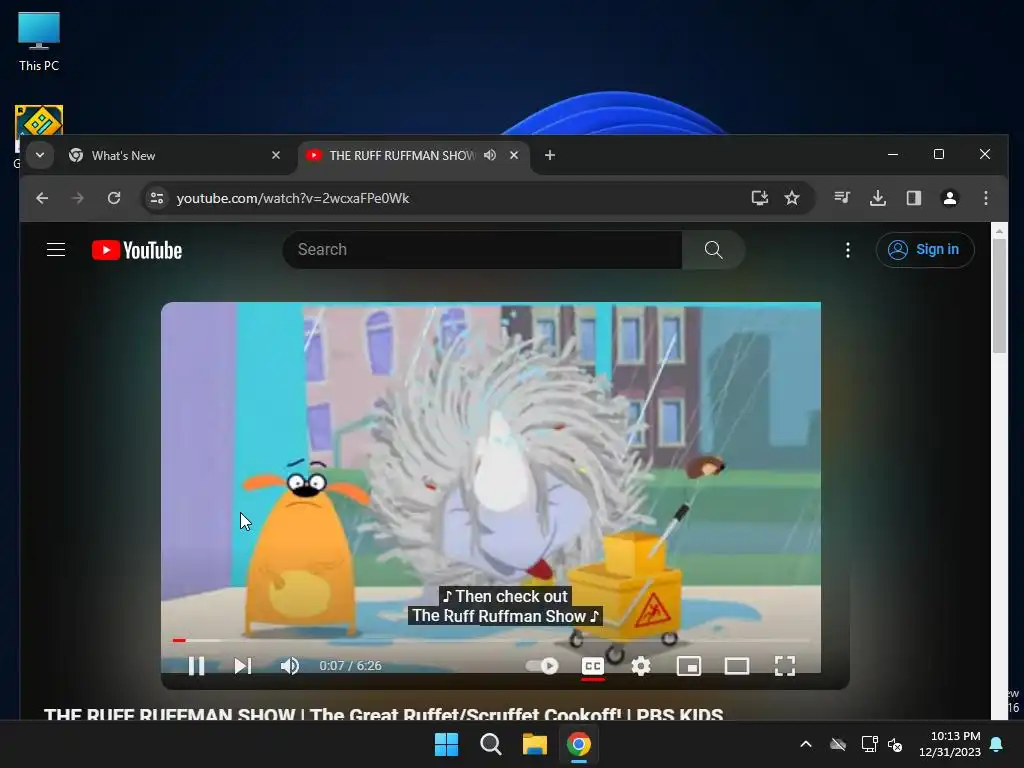Install YouTube app from address bar icon
This screenshot has width=1024, height=768.
(x=760, y=198)
